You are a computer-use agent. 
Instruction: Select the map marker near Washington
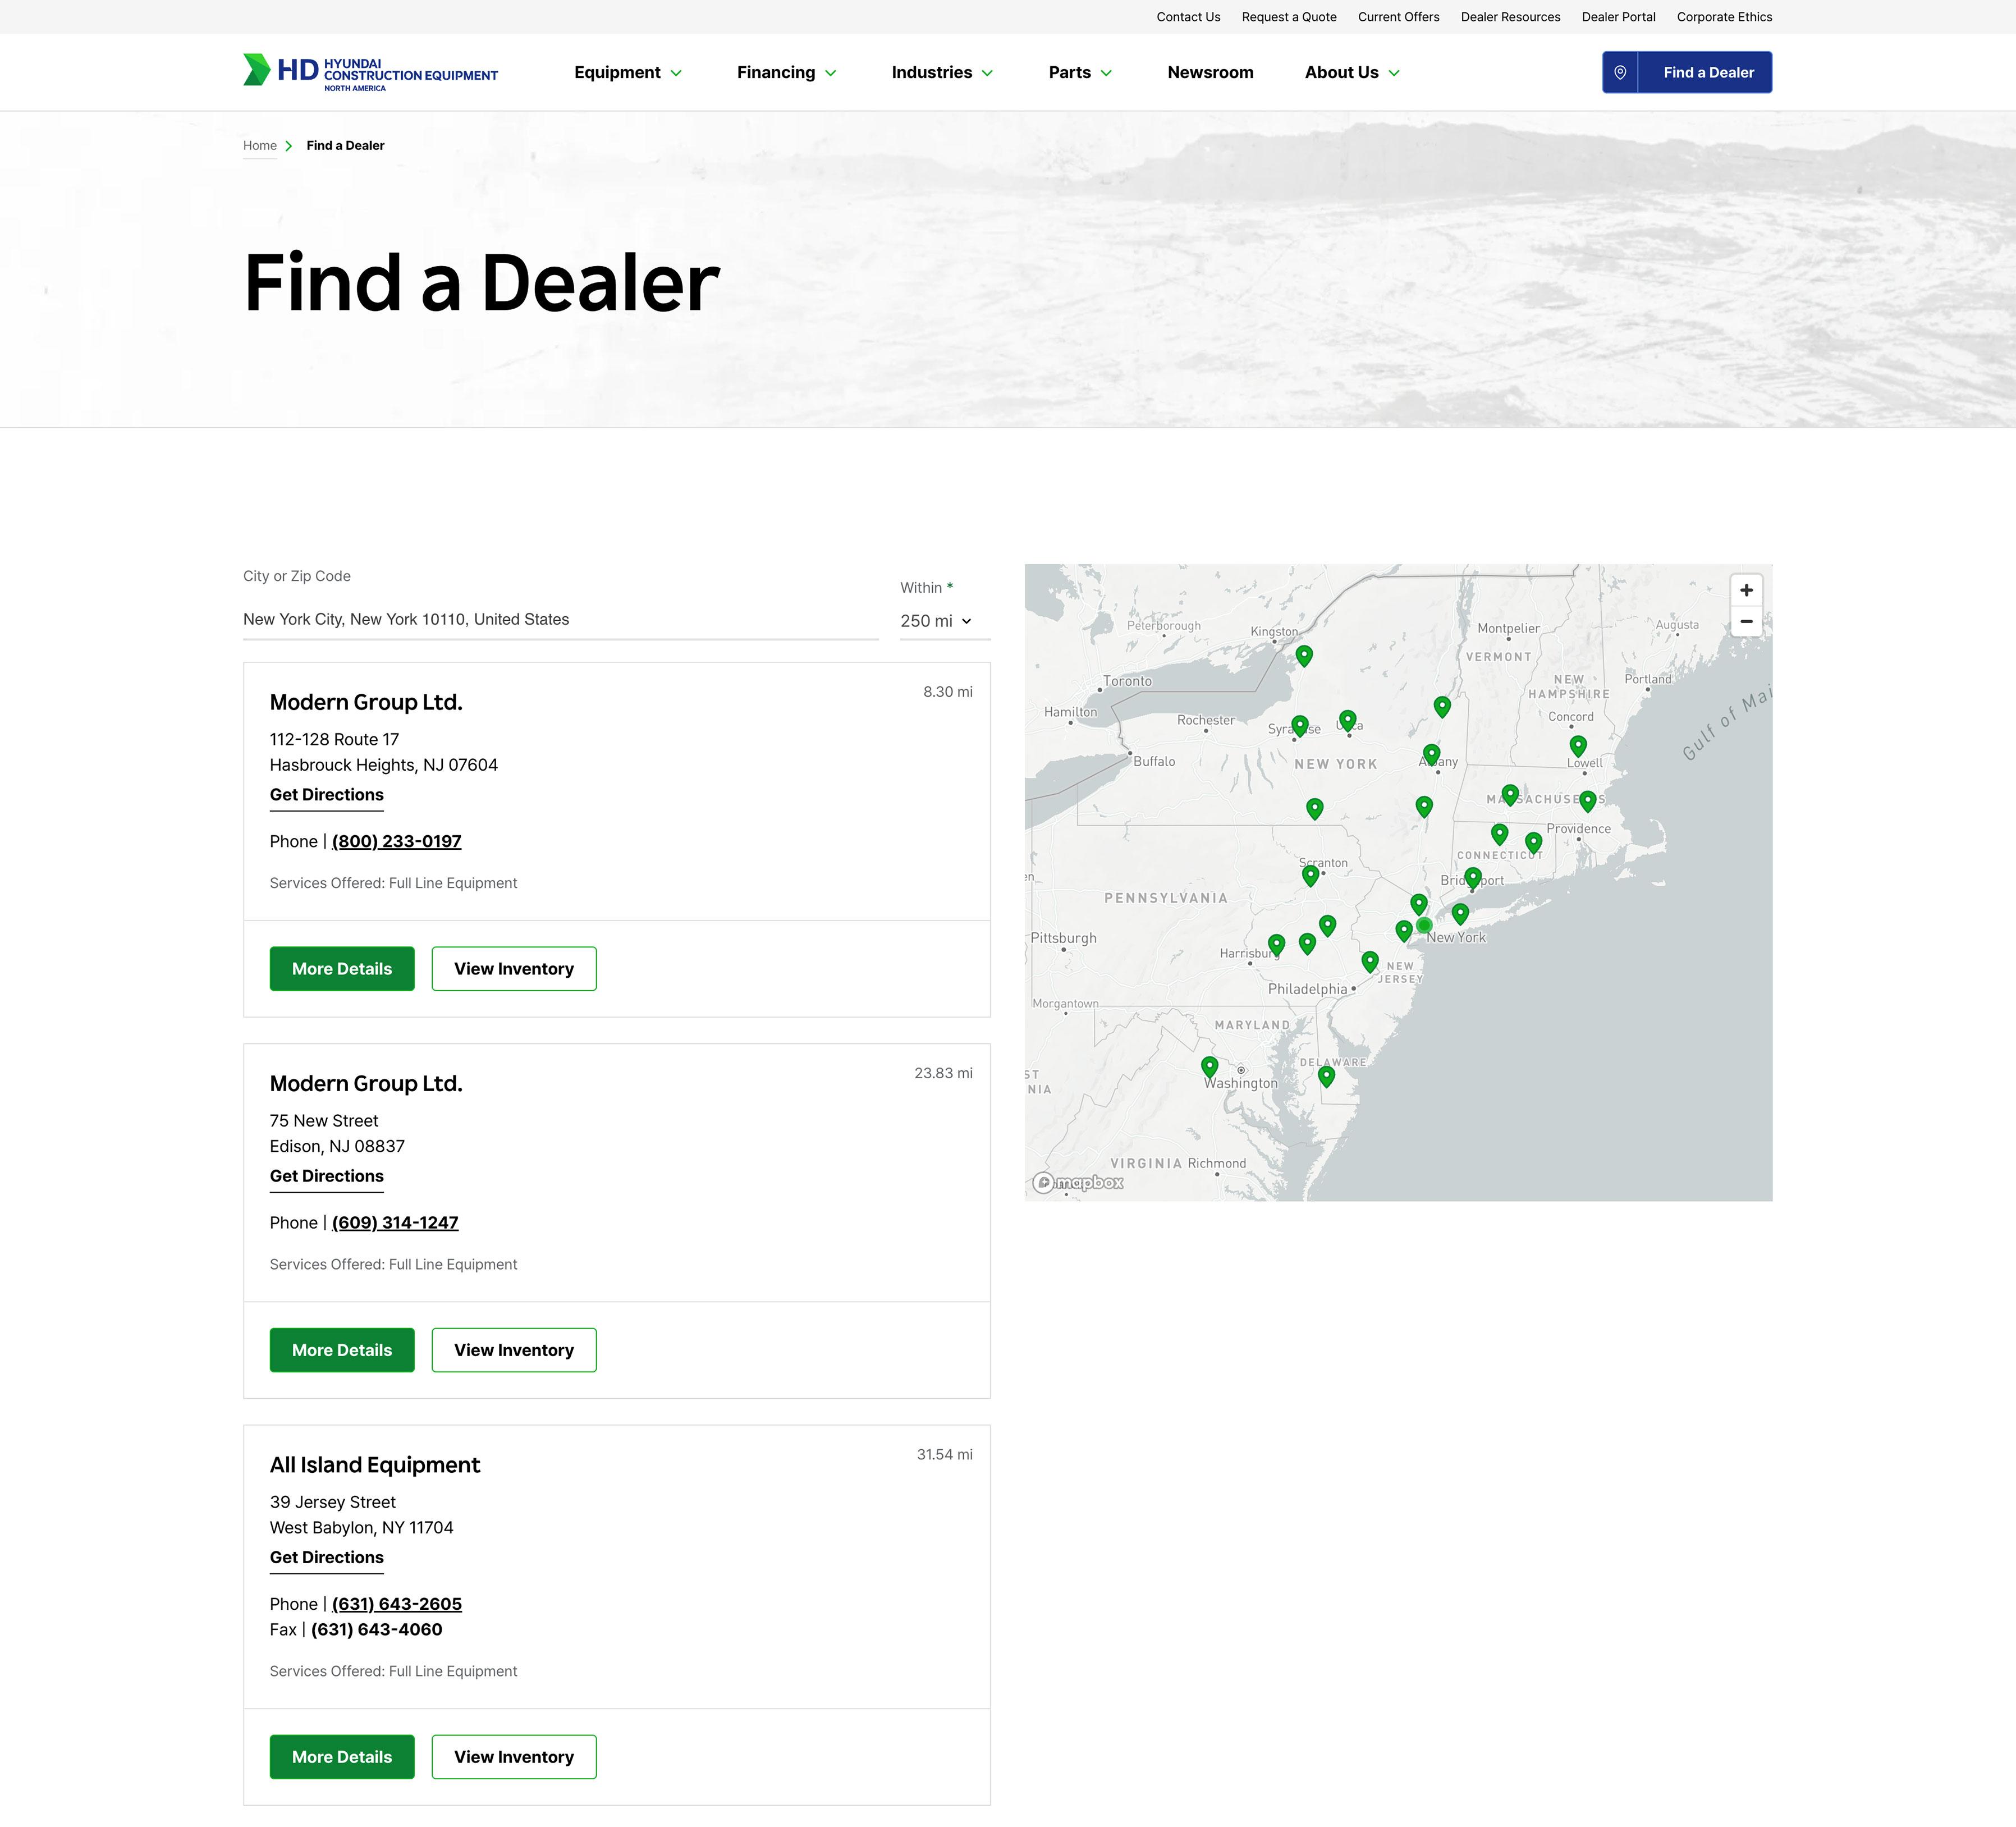pyautogui.click(x=1209, y=1067)
